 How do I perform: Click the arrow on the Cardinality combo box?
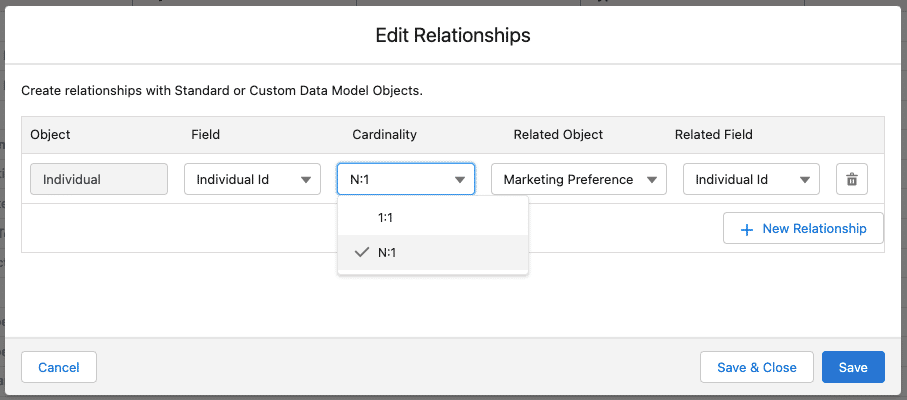tap(460, 180)
